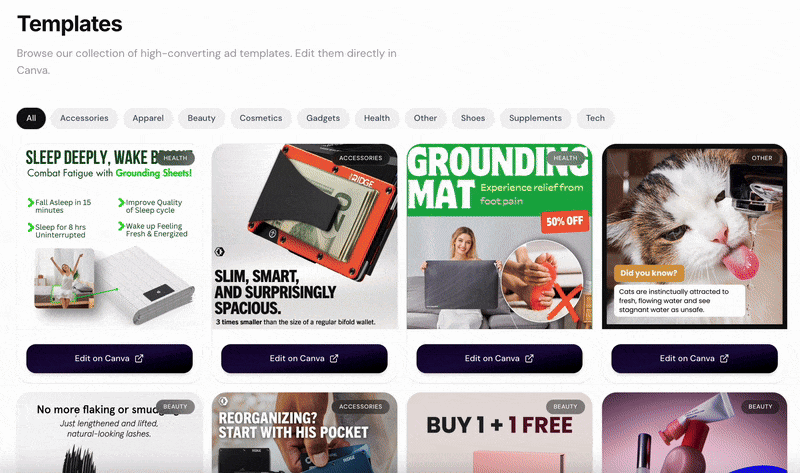
Task: Click external-link icon under cat template button
Action: click(x=724, y=358)
